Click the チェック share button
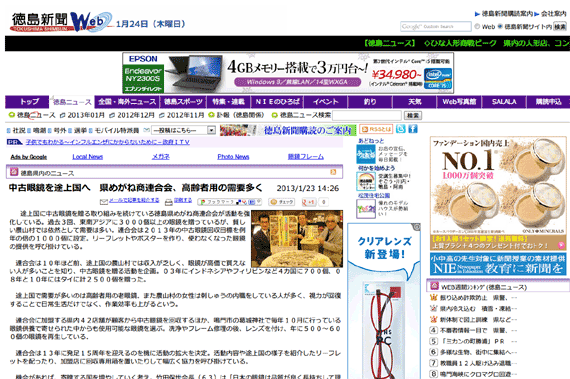570x379 pixels. 281,202
